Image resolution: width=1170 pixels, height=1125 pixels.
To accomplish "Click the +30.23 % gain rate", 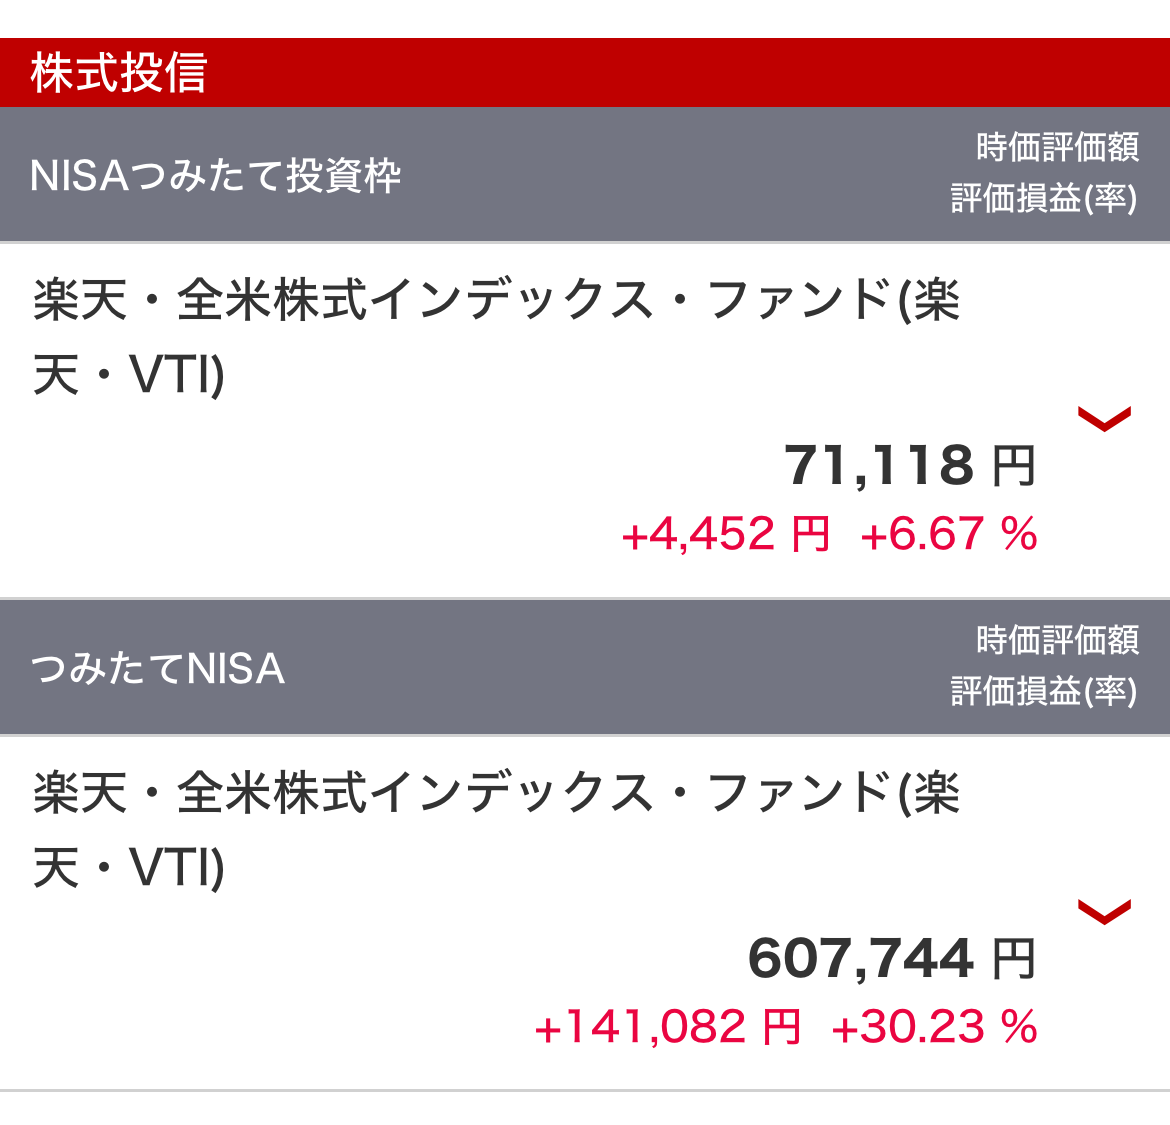I will [934, 1027].
